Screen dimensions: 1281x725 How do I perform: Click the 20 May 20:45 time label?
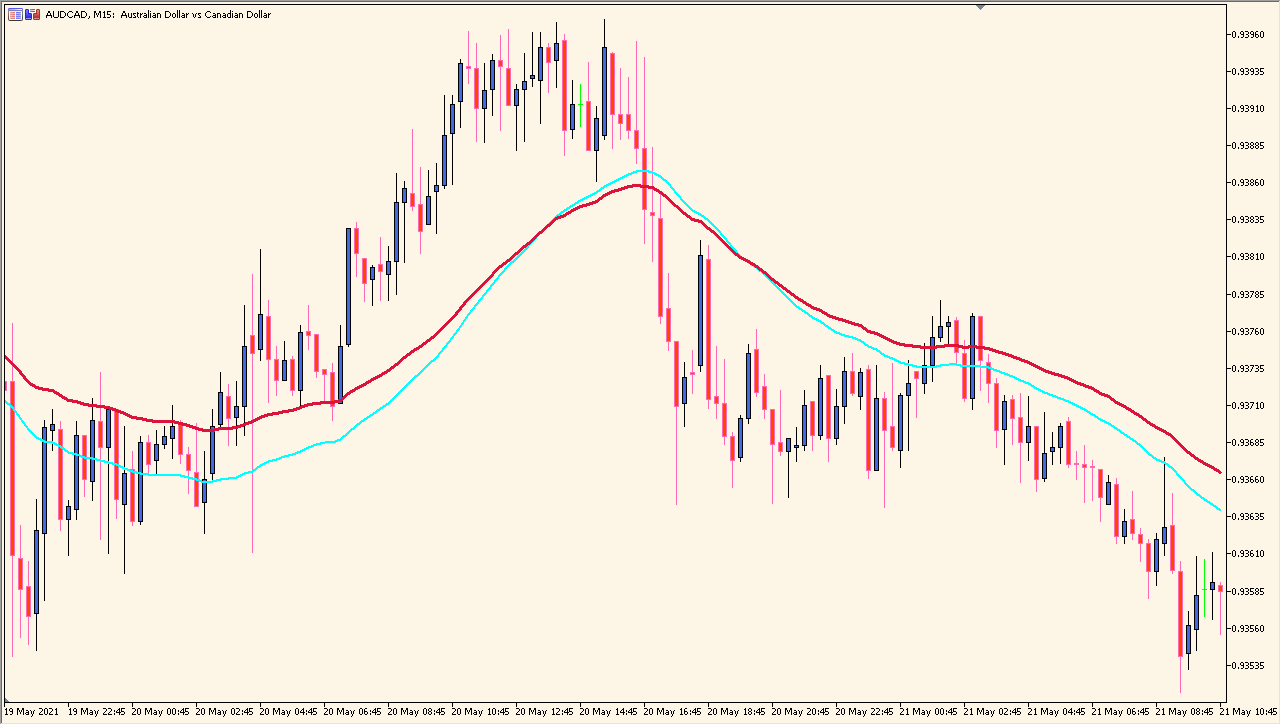coord(801,713)
